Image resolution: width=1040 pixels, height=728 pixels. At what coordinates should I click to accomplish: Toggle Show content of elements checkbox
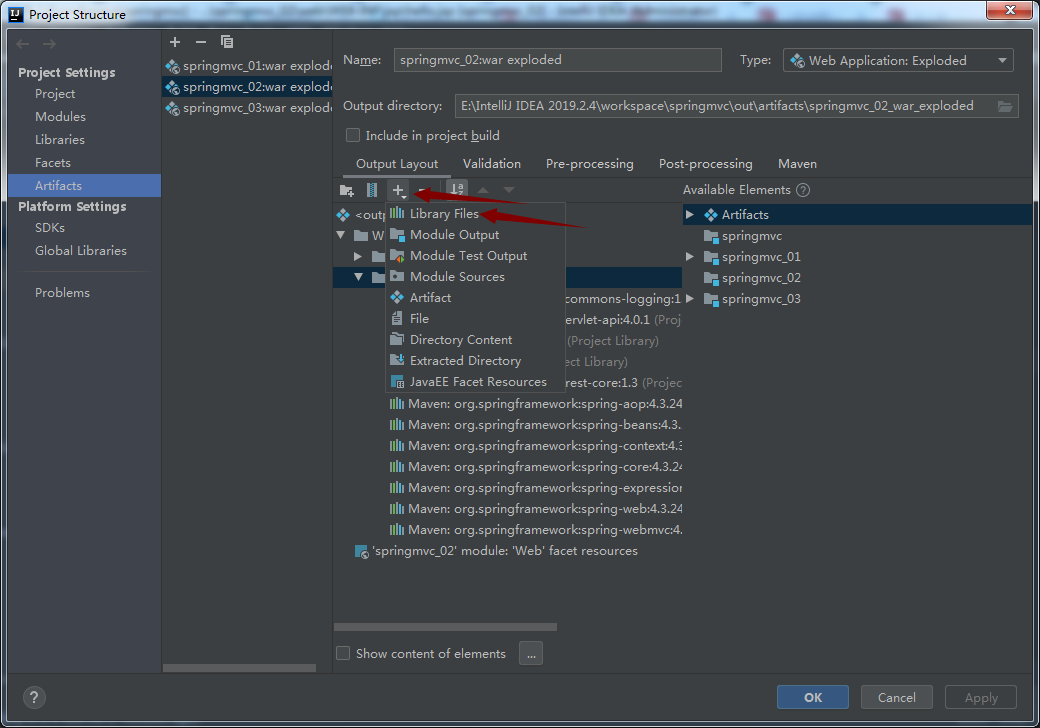point(343,653)
